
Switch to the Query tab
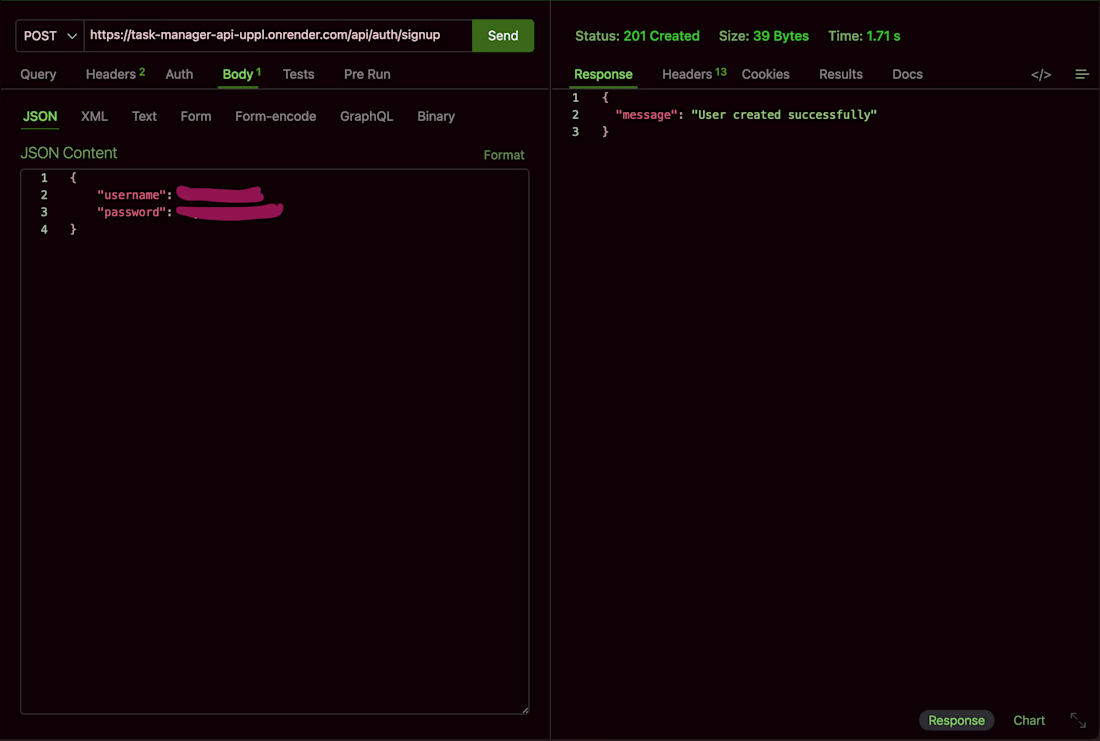38,74
